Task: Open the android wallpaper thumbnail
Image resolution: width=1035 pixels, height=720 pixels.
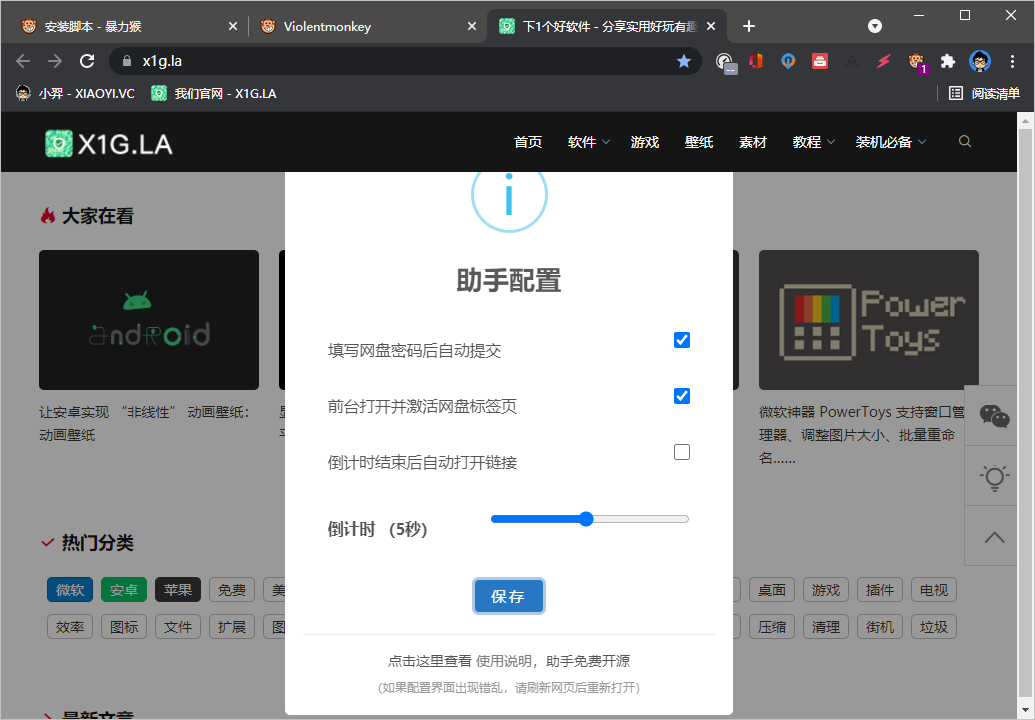Action: [149, 320]
